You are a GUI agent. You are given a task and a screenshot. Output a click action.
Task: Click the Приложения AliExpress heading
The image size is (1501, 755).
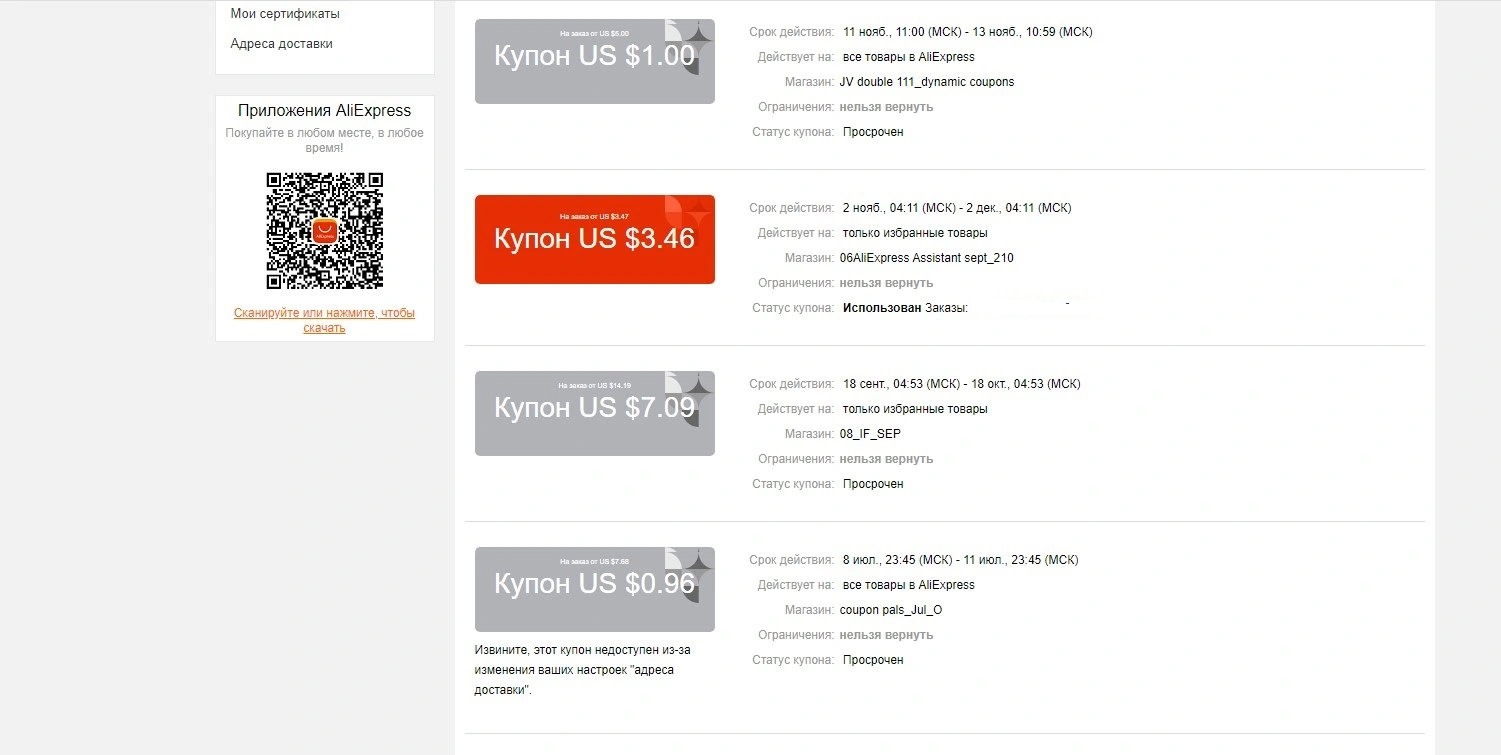click(x=324, y=111)
